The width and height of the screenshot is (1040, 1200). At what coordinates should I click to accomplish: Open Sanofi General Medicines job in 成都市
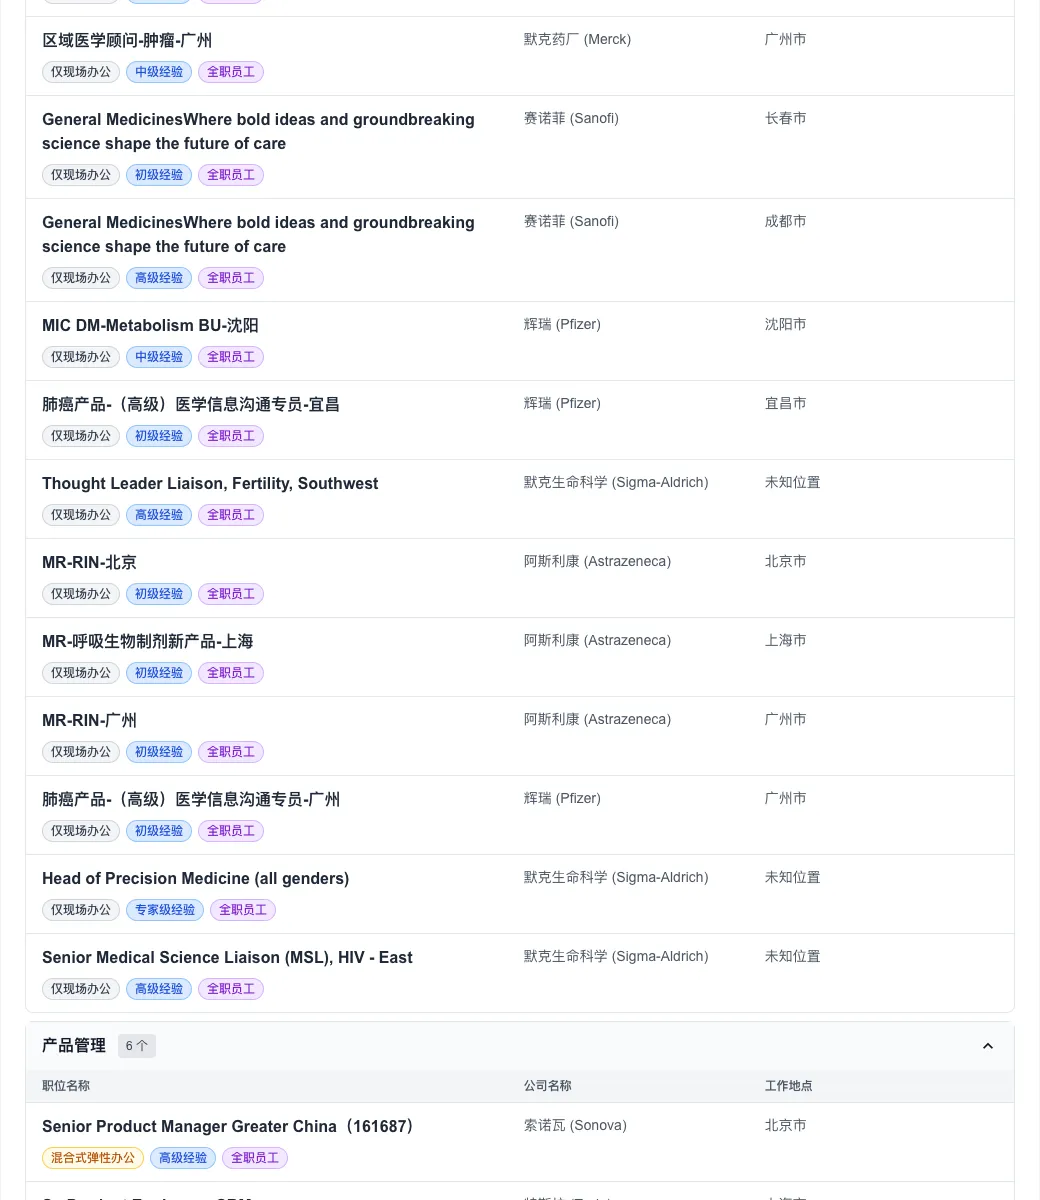[258, 235]
